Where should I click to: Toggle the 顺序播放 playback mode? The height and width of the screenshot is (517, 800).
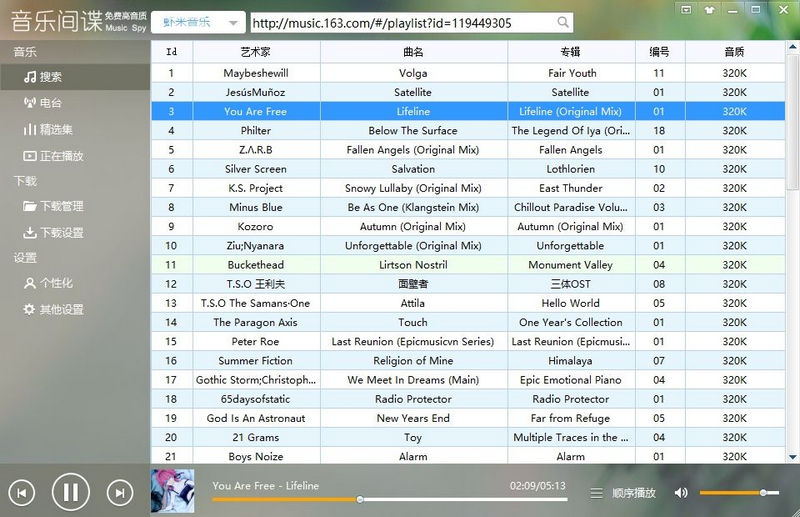tap(634, 493)
